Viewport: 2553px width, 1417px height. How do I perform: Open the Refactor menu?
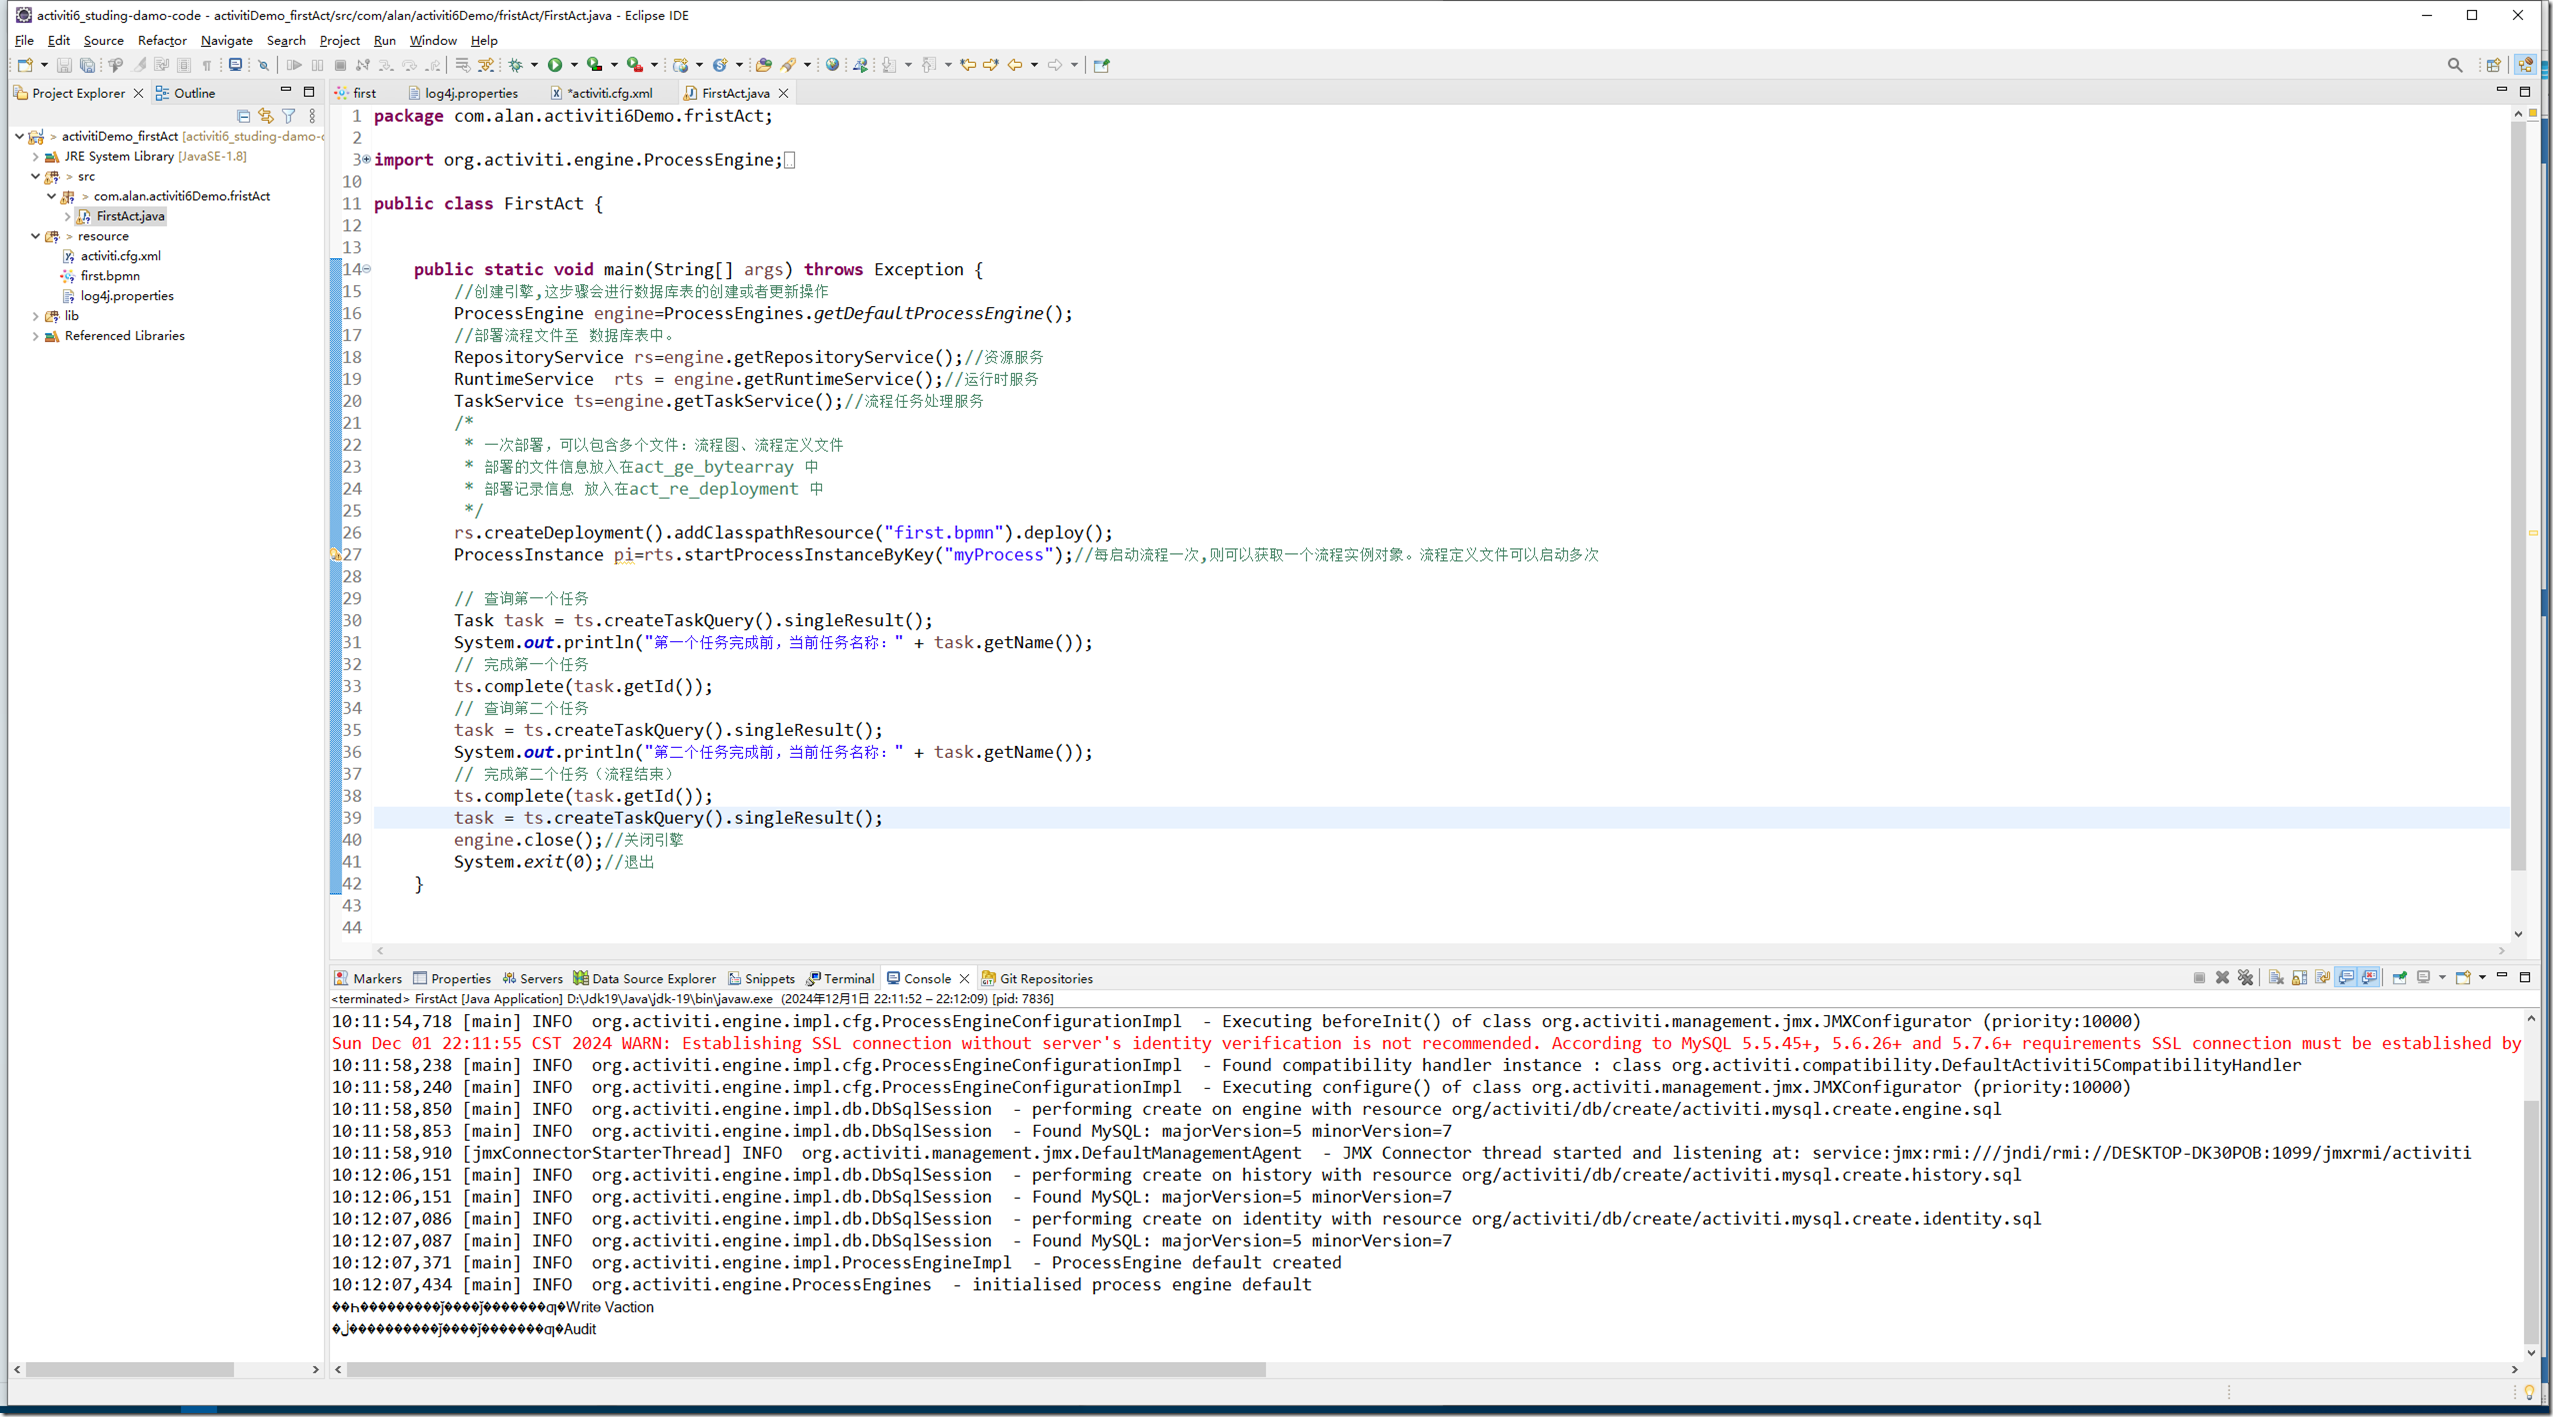(162, 40)
